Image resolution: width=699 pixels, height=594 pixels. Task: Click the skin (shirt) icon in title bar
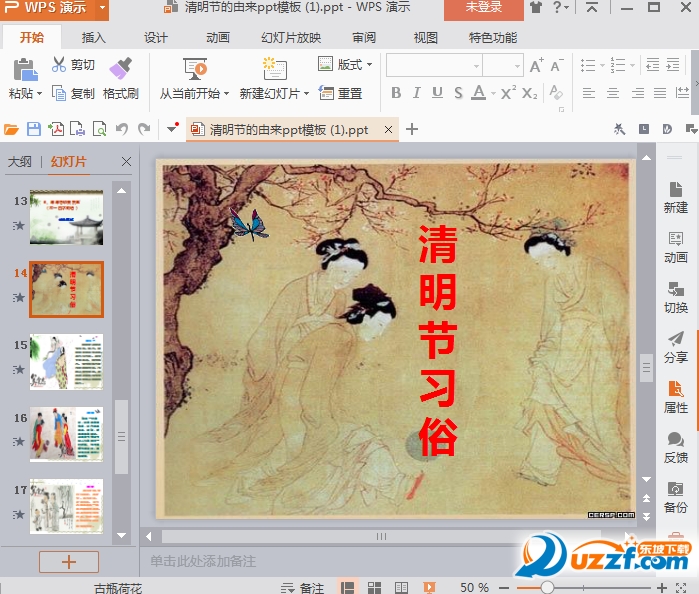tap(536, 7)
